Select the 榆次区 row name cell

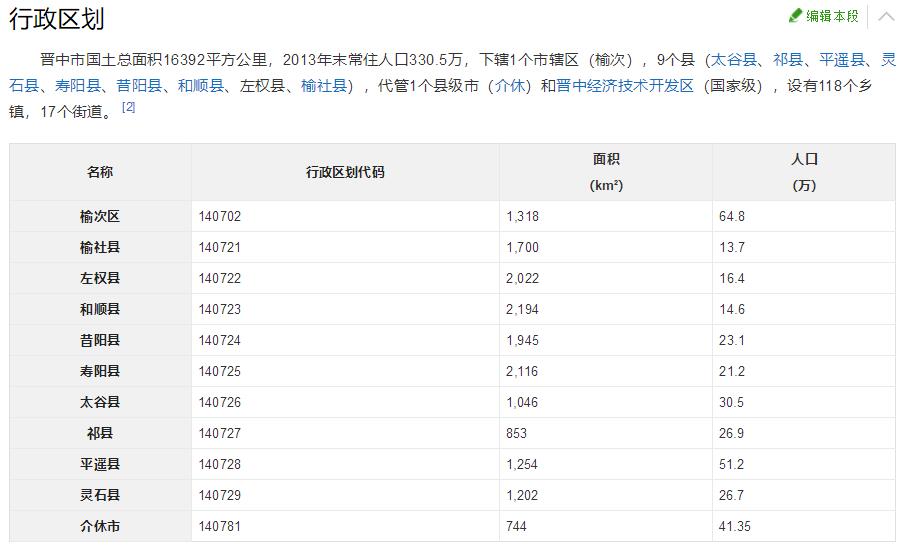click(100, 217)
